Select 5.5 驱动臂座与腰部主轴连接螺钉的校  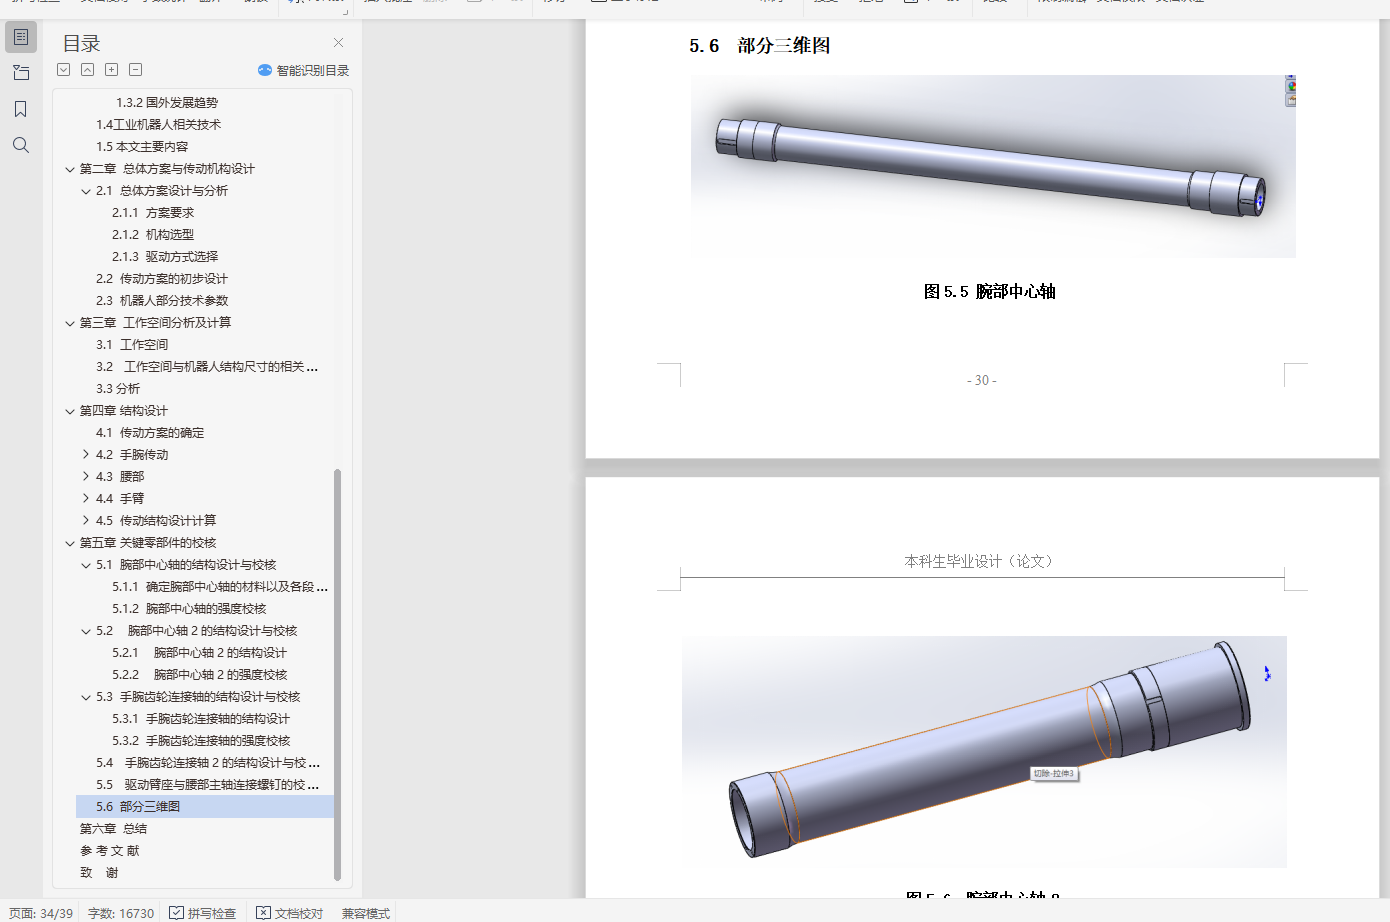[x=208, y=785]
